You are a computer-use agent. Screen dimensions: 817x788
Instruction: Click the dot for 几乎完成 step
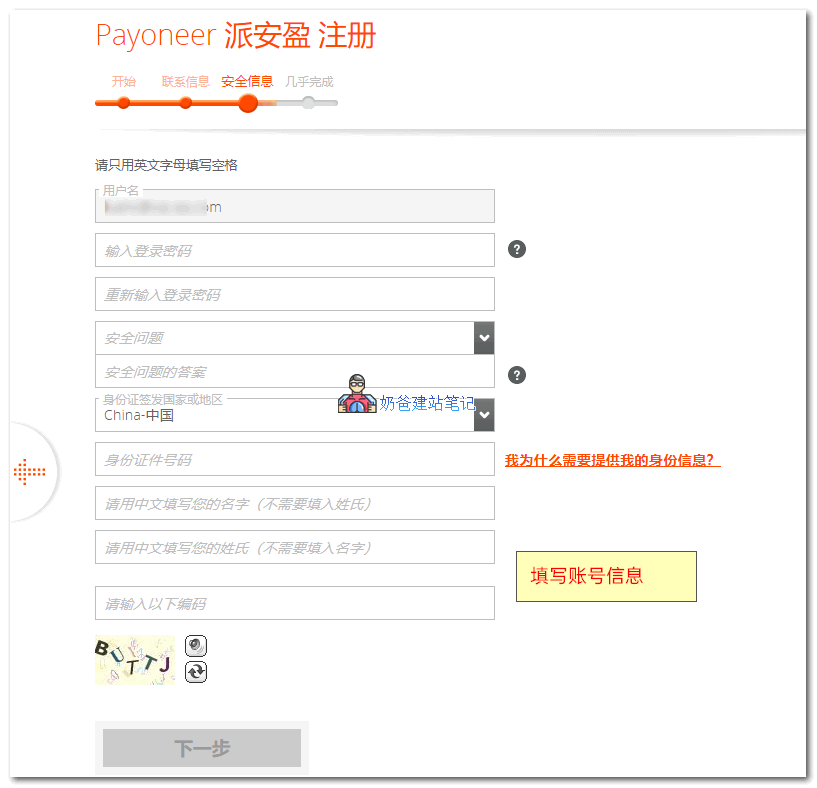coord(308,103)
